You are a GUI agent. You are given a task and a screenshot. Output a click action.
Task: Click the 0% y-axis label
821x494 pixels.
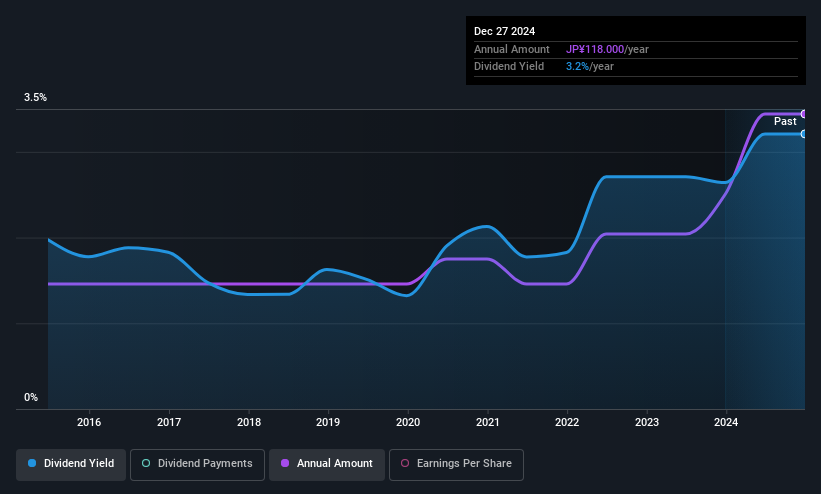pos(31,398)
